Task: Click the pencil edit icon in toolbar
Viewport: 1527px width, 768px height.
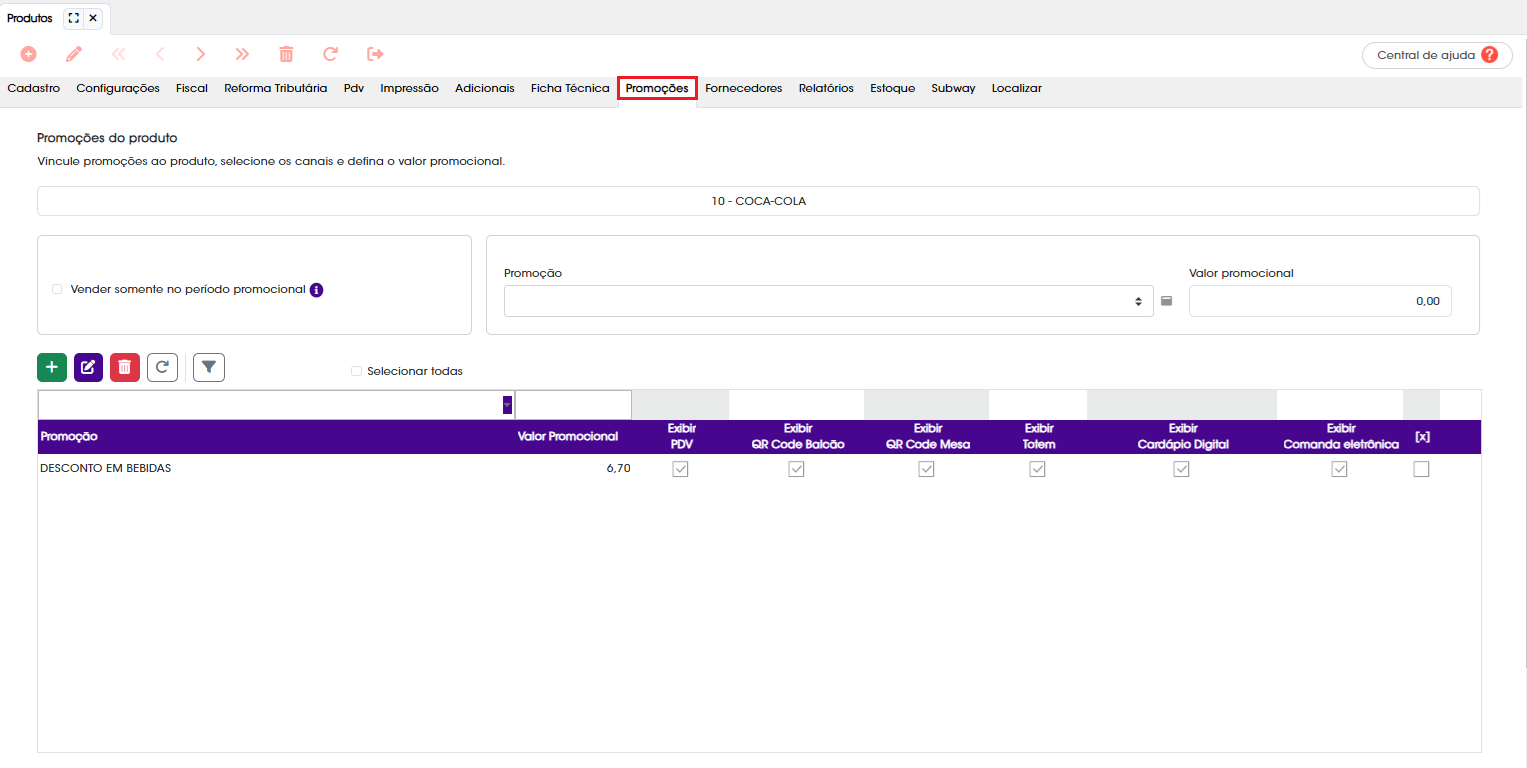Action: [x=73, y=54]
